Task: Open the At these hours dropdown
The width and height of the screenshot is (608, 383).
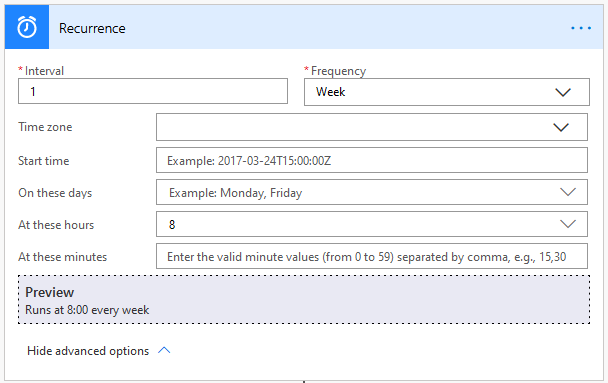Action: tap(372, 224)
